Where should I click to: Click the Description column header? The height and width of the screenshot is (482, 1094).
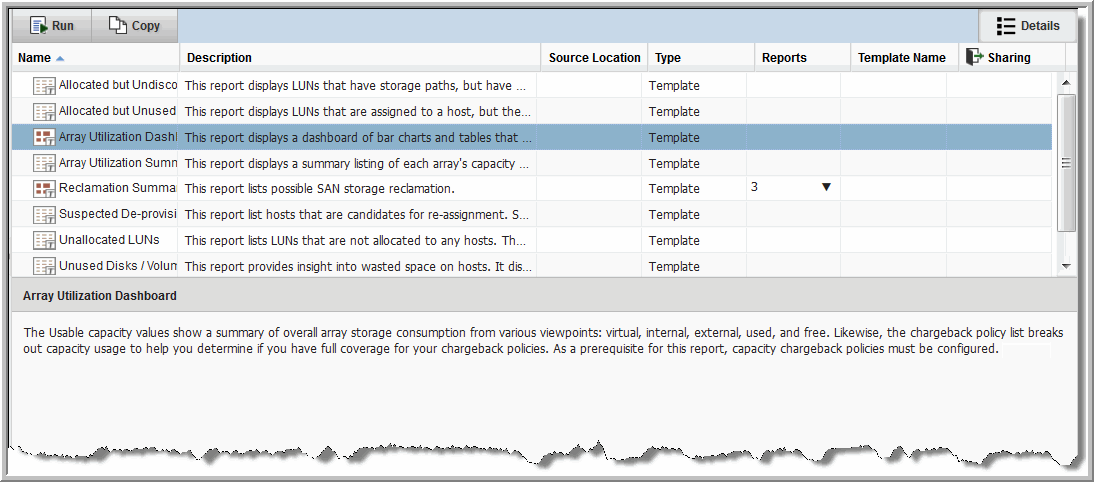tap(219, 58)
